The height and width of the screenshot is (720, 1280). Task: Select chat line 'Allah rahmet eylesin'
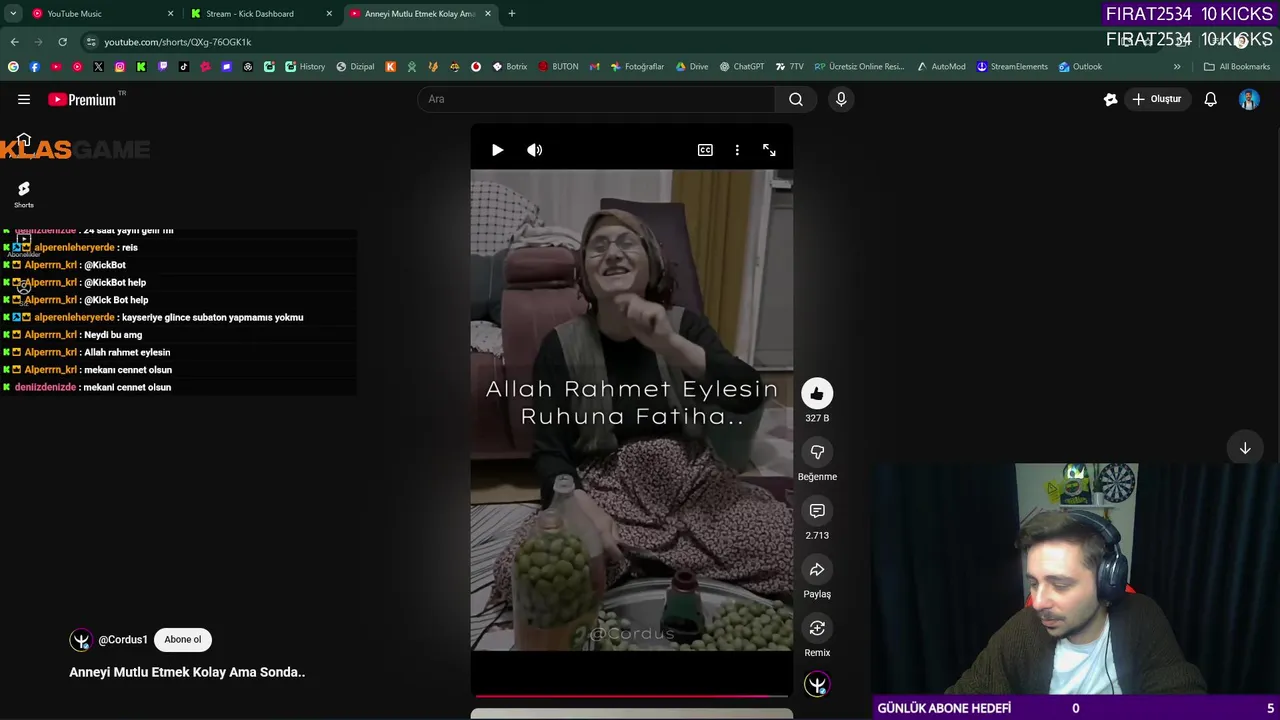click(x=127, y=352)
